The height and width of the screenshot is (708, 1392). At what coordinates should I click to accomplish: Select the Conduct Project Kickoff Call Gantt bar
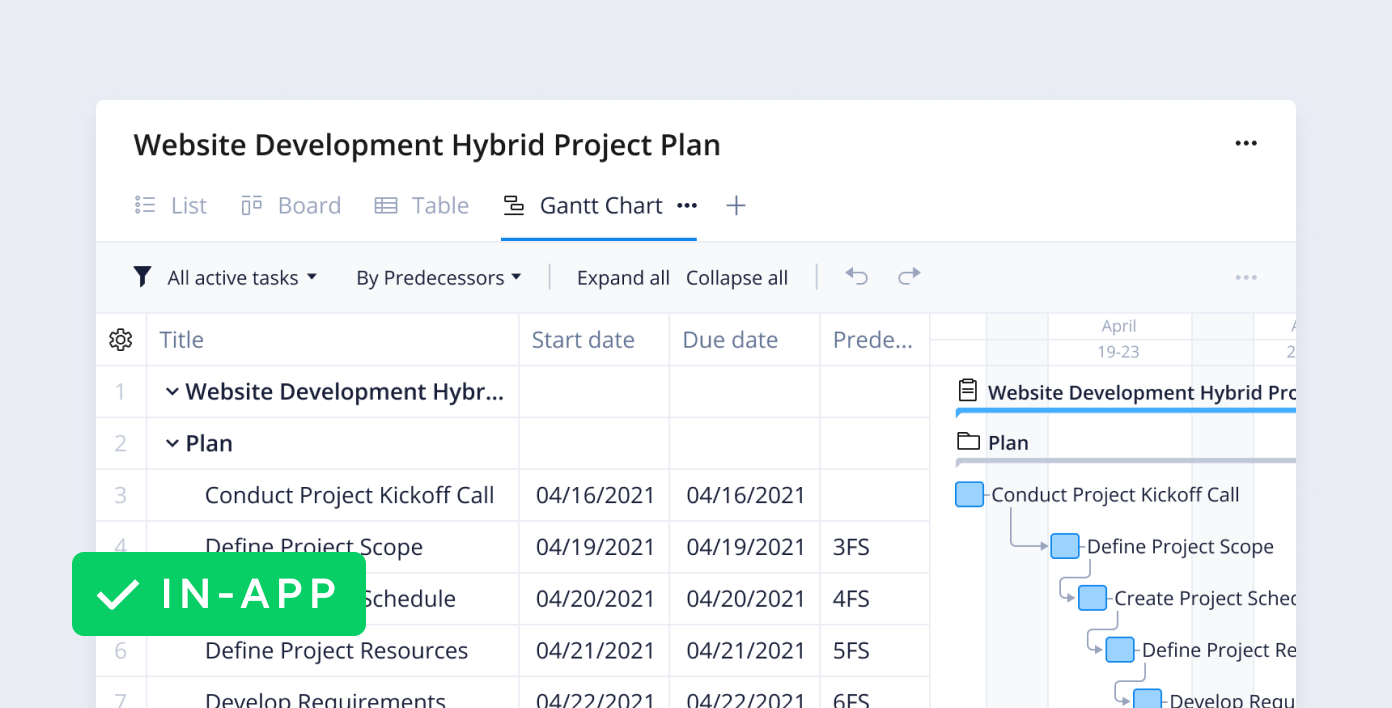point(969,493)
